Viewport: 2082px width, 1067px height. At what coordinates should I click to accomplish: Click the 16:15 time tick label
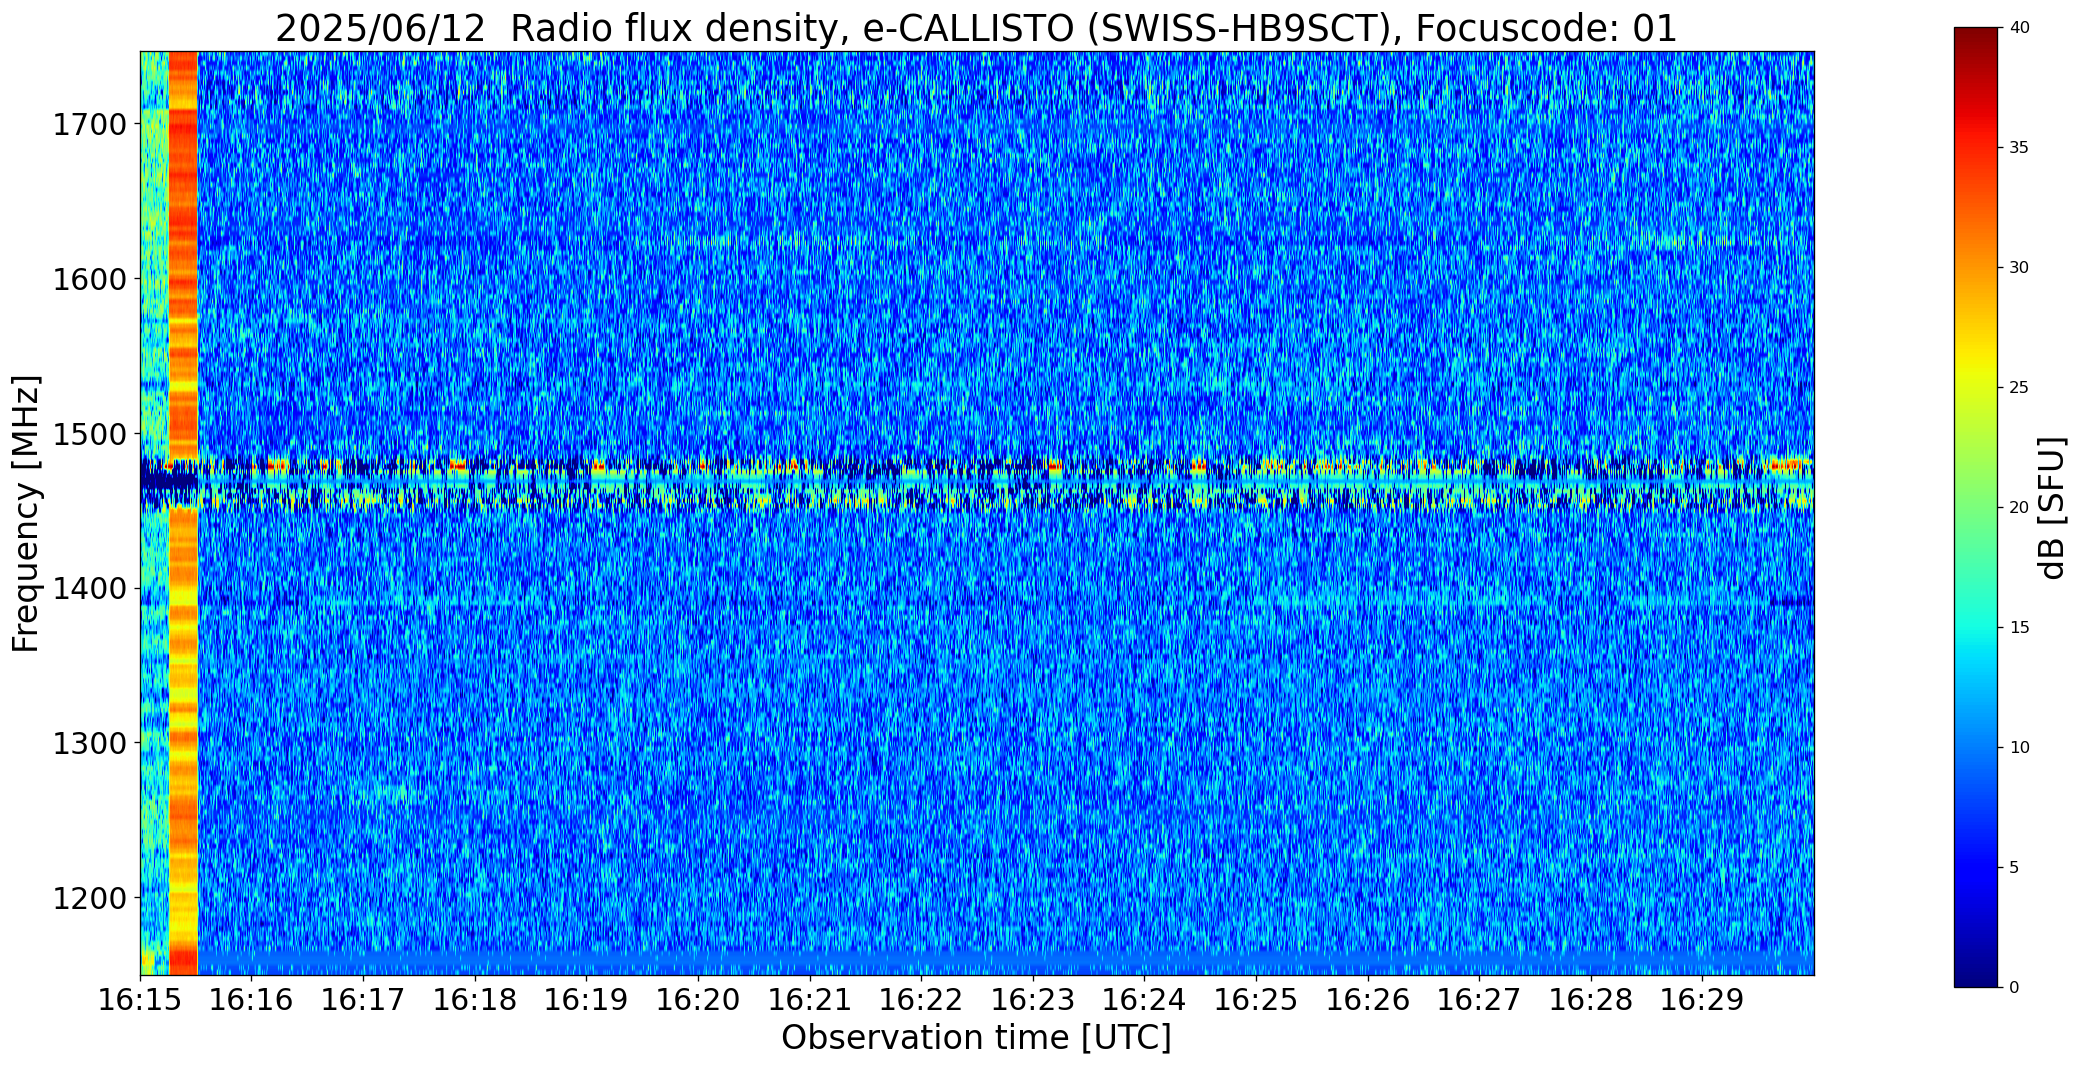click(140, 1000)
